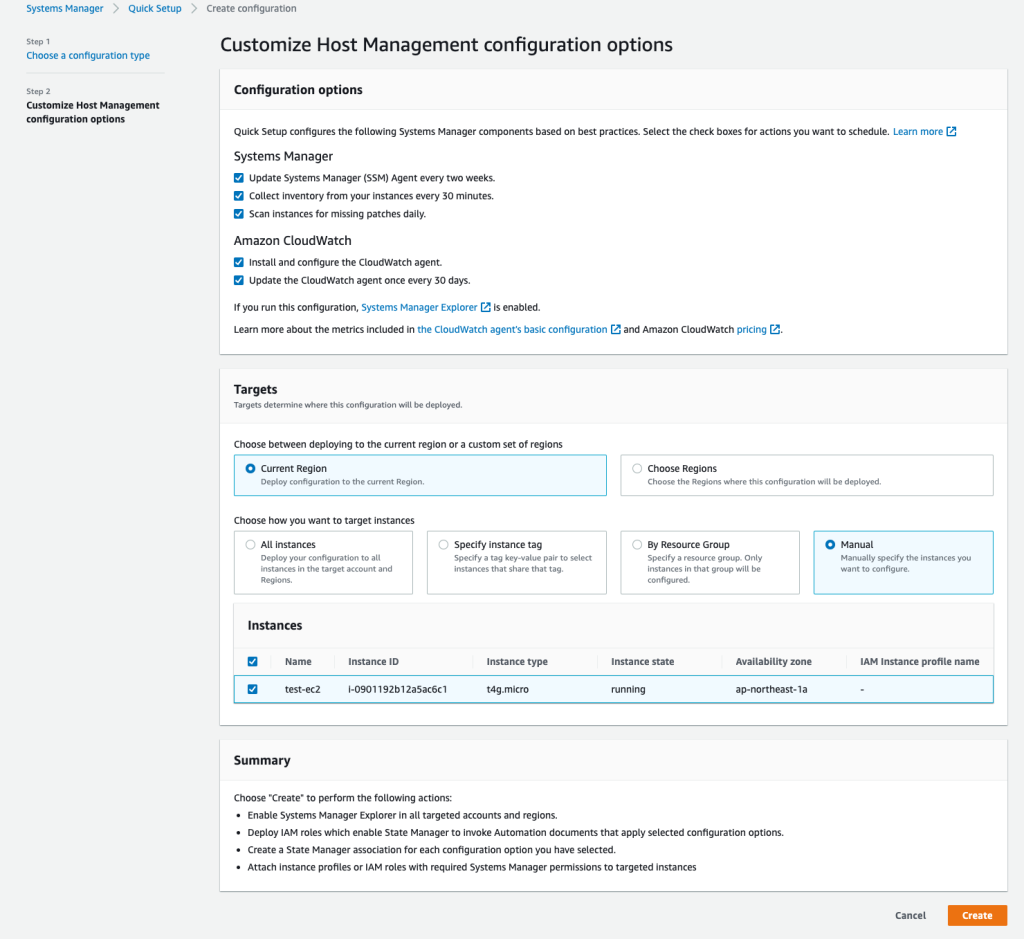
Task: Open the Systems Manager Explorer link
Action: [419, 307]
